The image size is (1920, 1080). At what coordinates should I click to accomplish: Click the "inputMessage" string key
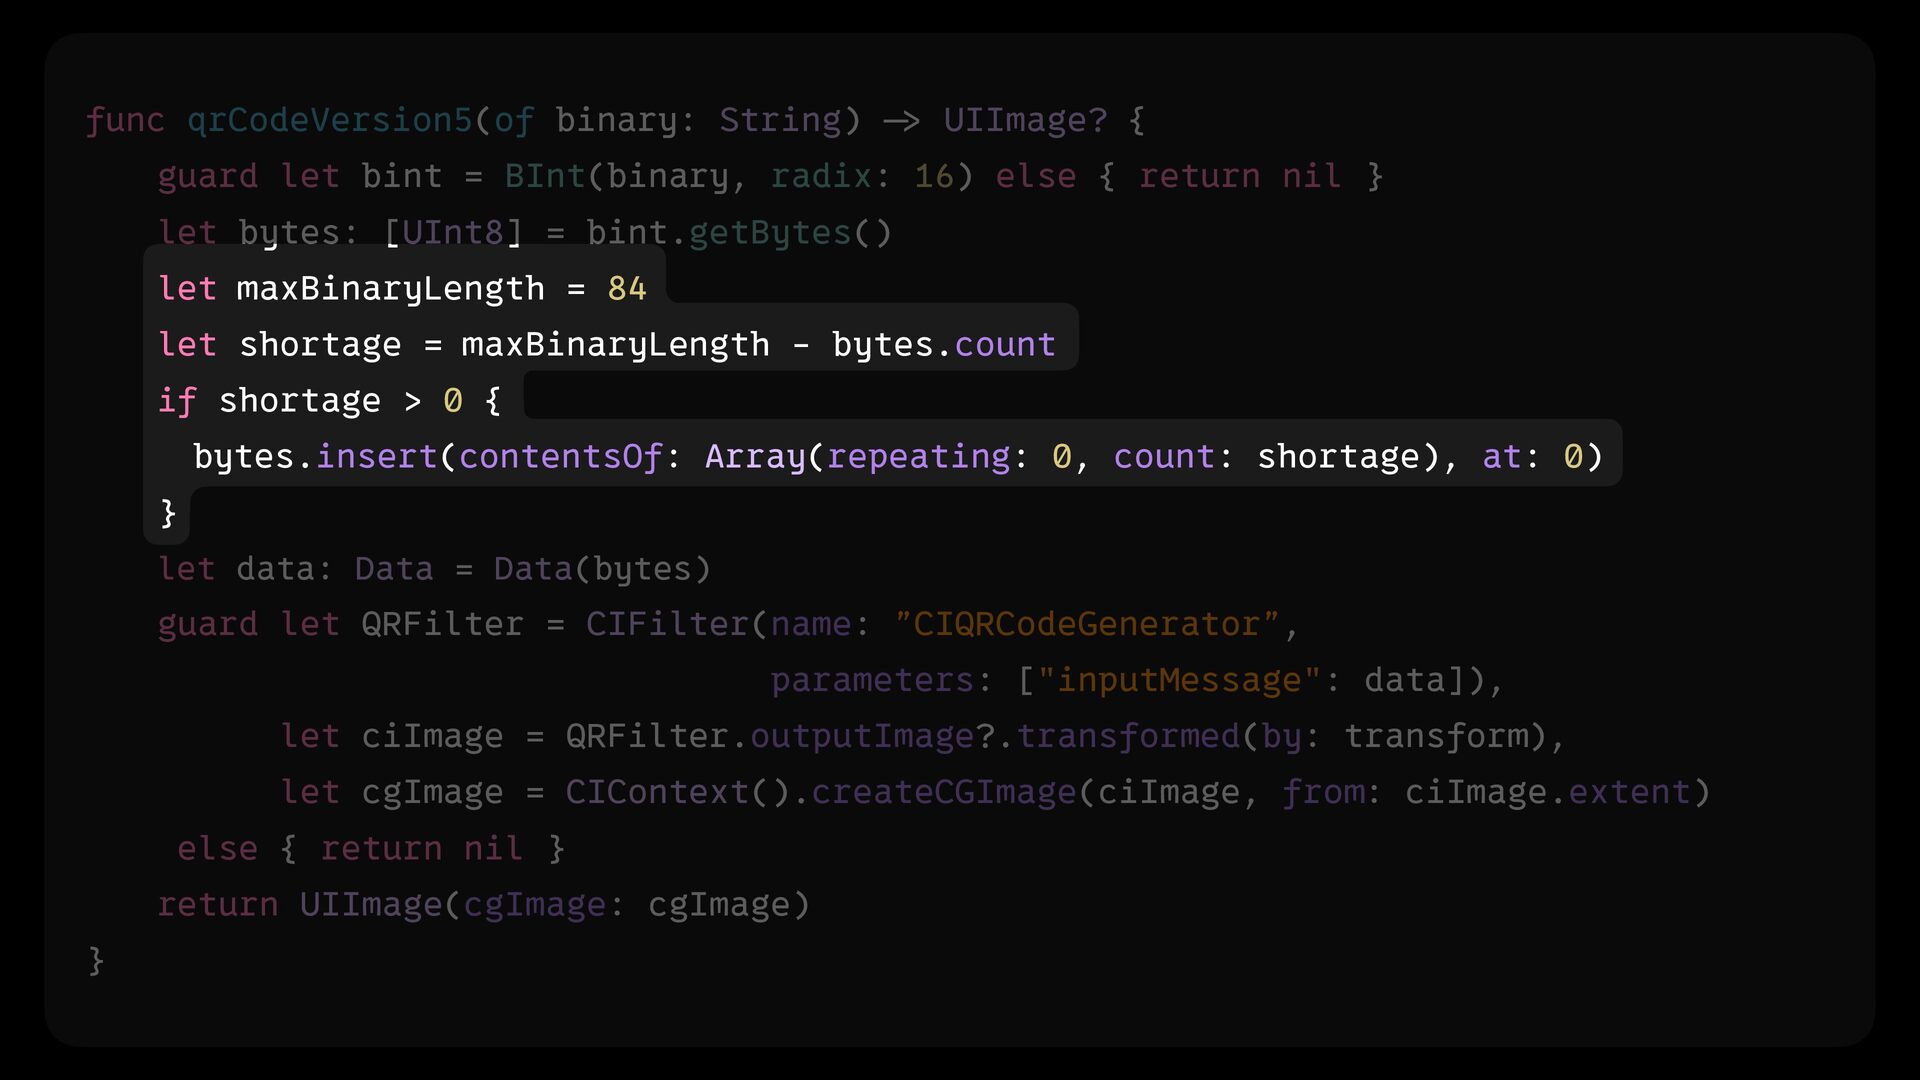(1179, 680)
